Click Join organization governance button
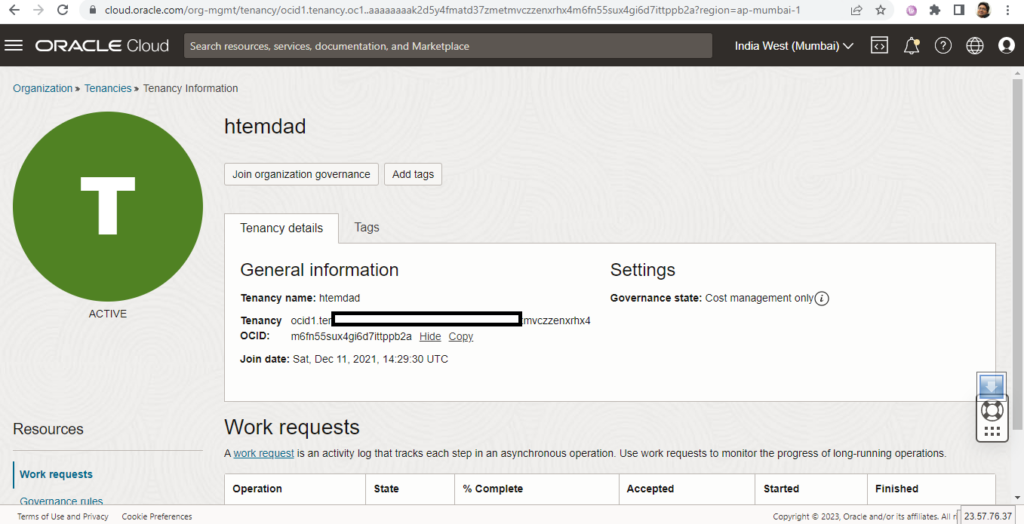The height and width of the screenshot is (524, 1024). pyautogui.click(x=301, y=174)
